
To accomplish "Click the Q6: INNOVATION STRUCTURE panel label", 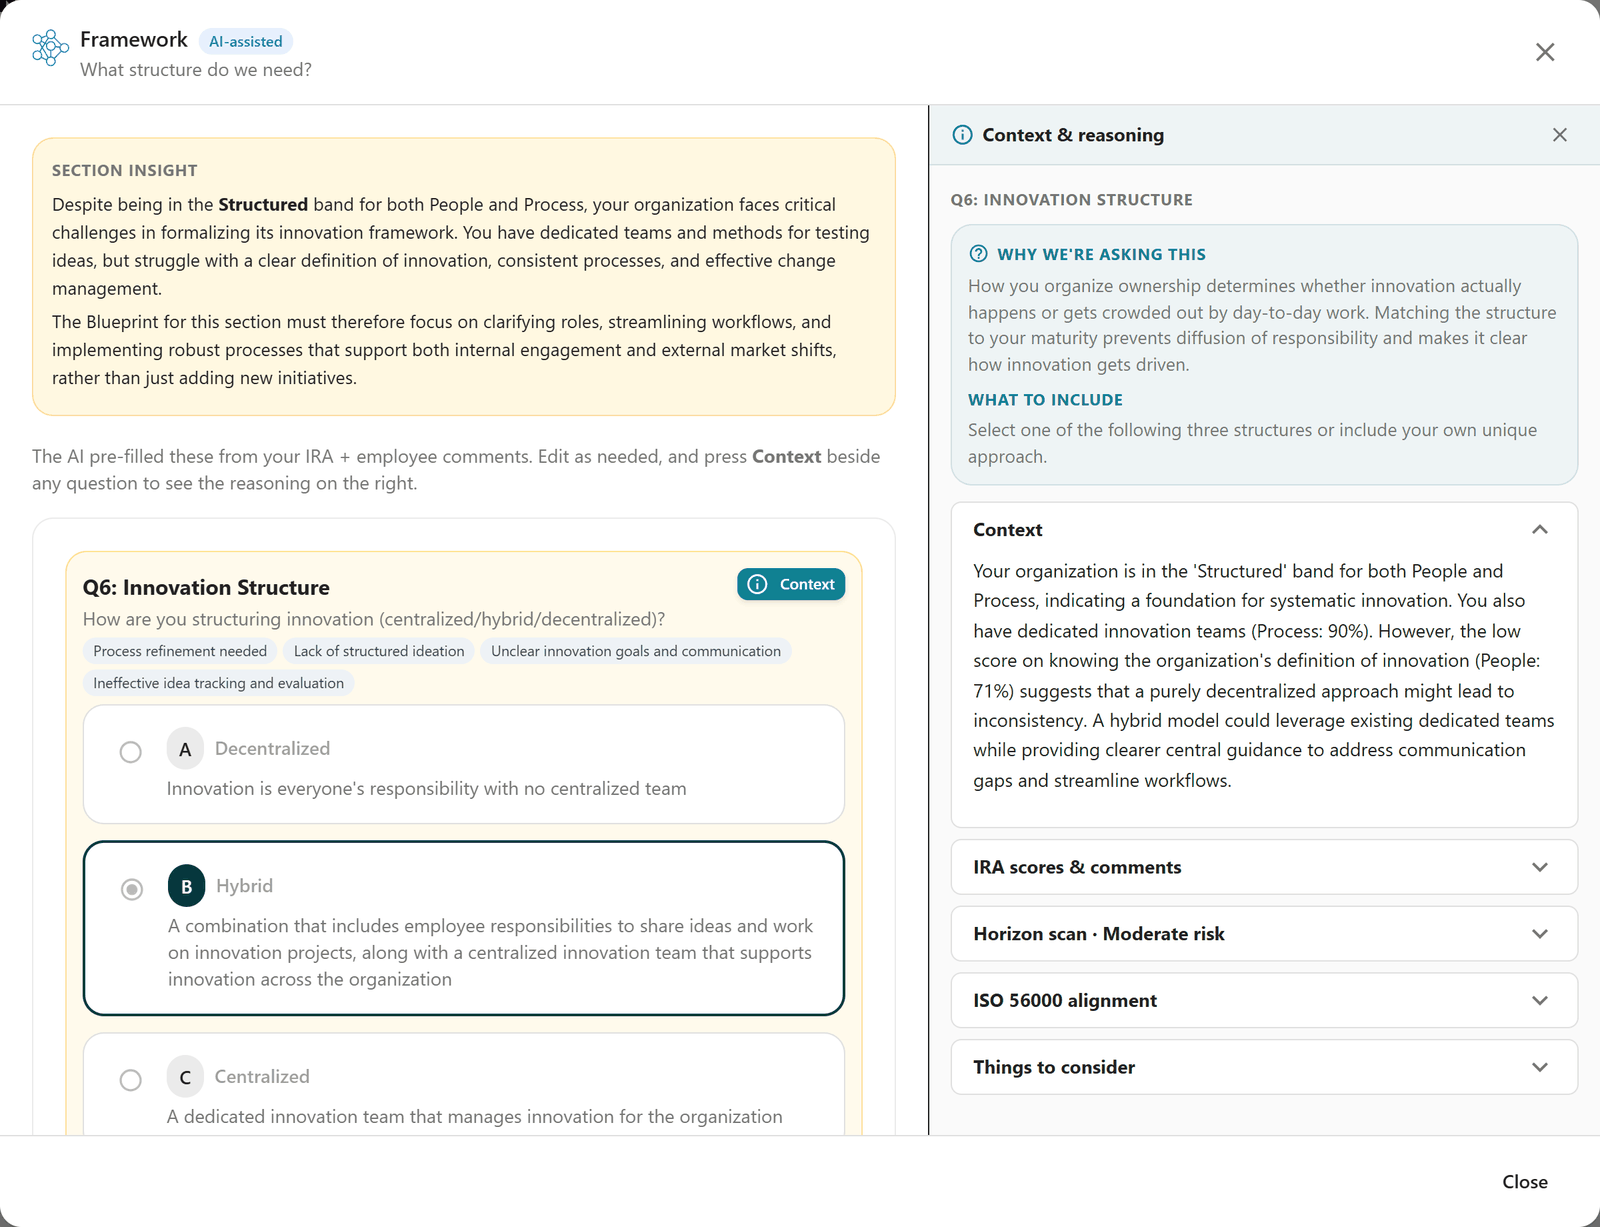I will [1072, 200].
